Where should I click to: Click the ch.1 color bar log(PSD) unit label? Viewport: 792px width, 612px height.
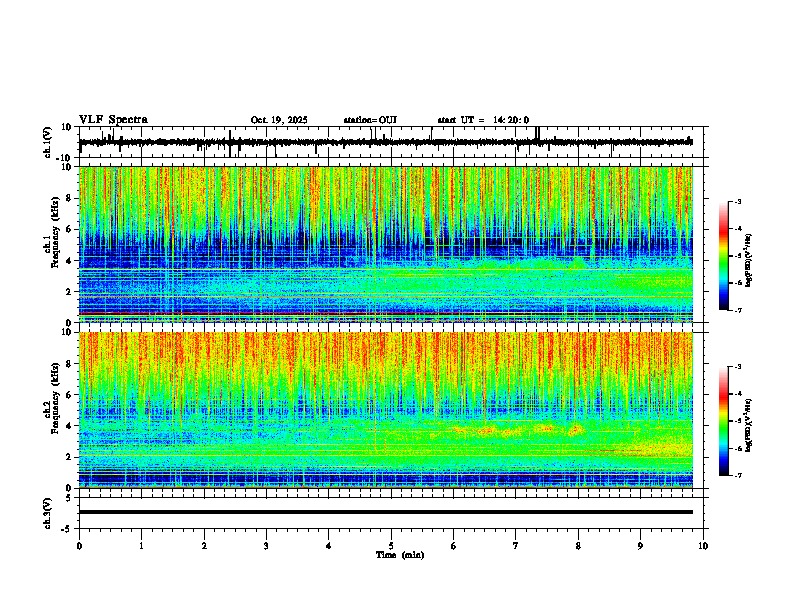pyautogui.click(x=749, y=260)
